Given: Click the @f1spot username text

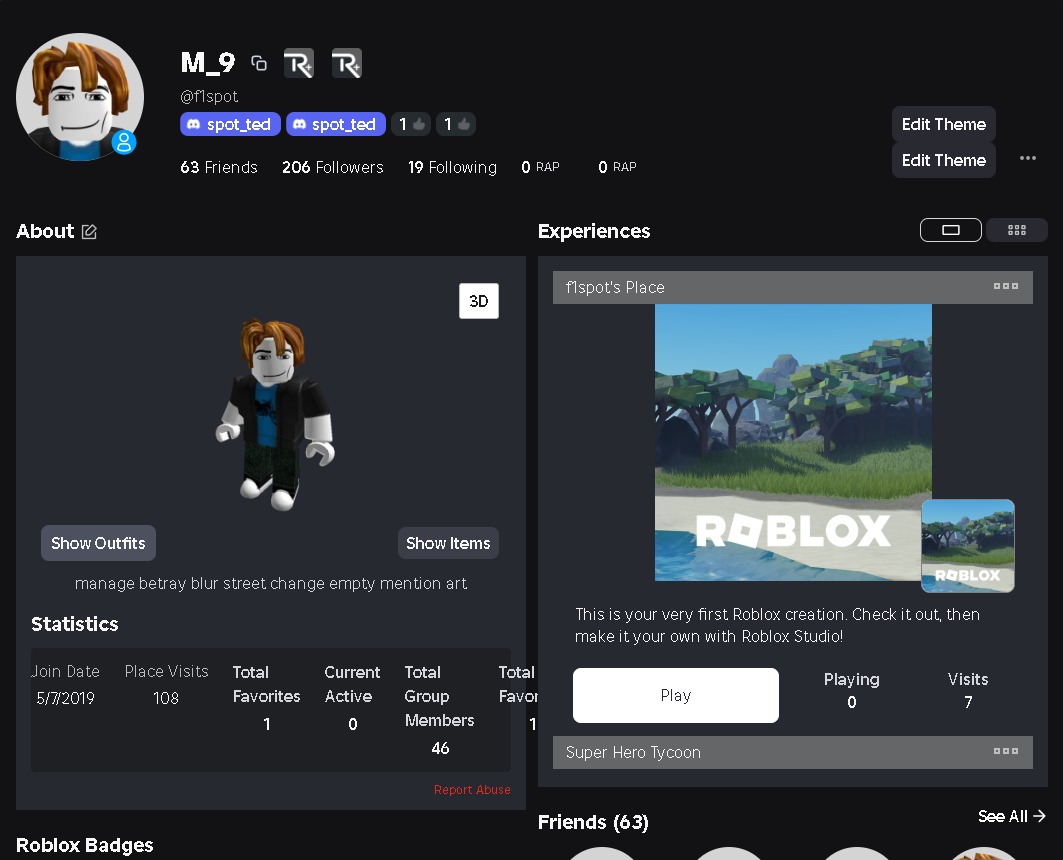Looking at the screenshot, I should tap(209, 96).
